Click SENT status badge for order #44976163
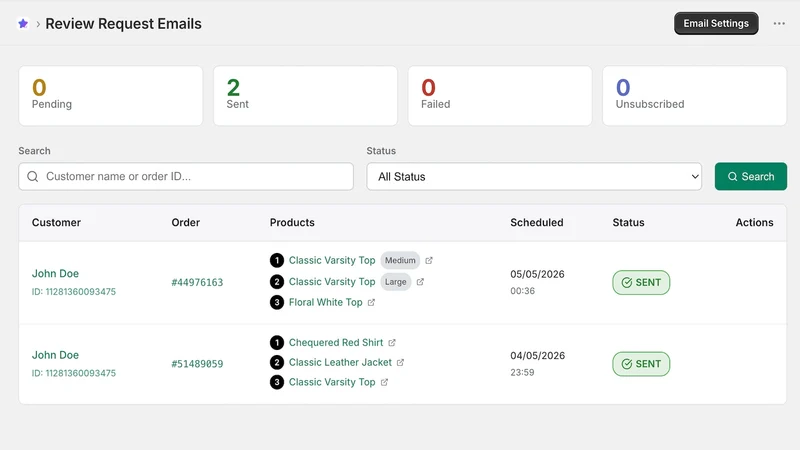The image size is (800, 450). coord(641,283)
